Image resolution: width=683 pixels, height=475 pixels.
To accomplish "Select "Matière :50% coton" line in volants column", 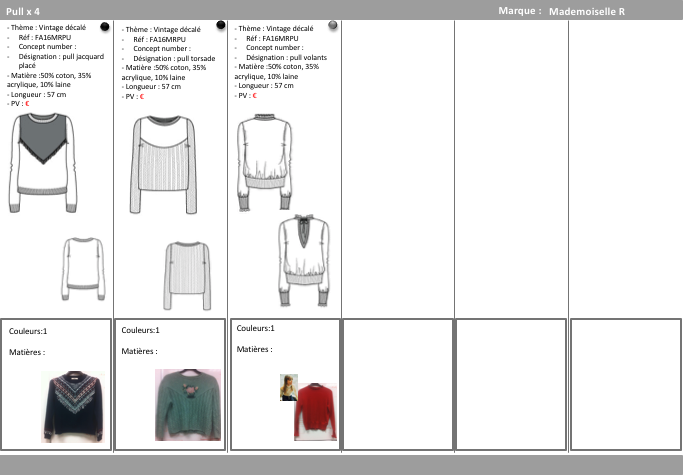I will tap(277, 71).
